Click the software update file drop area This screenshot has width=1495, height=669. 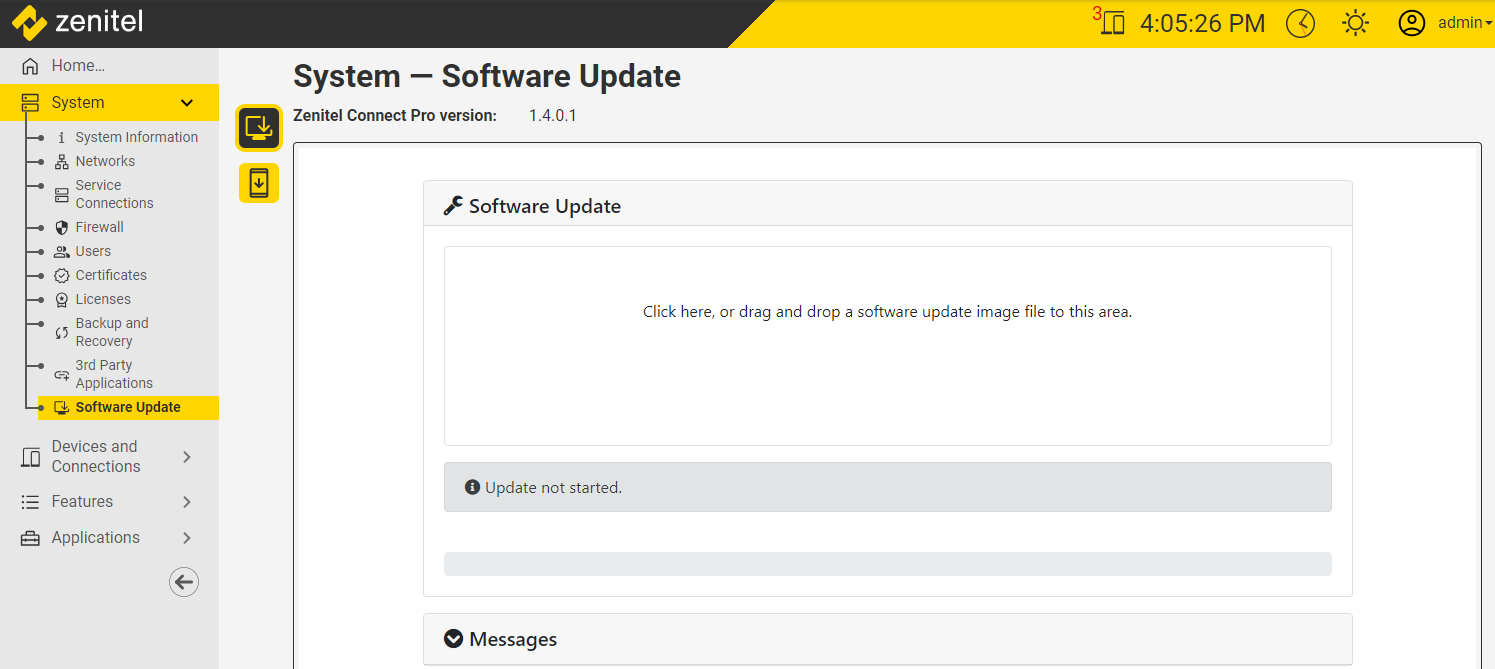point(888,346)
